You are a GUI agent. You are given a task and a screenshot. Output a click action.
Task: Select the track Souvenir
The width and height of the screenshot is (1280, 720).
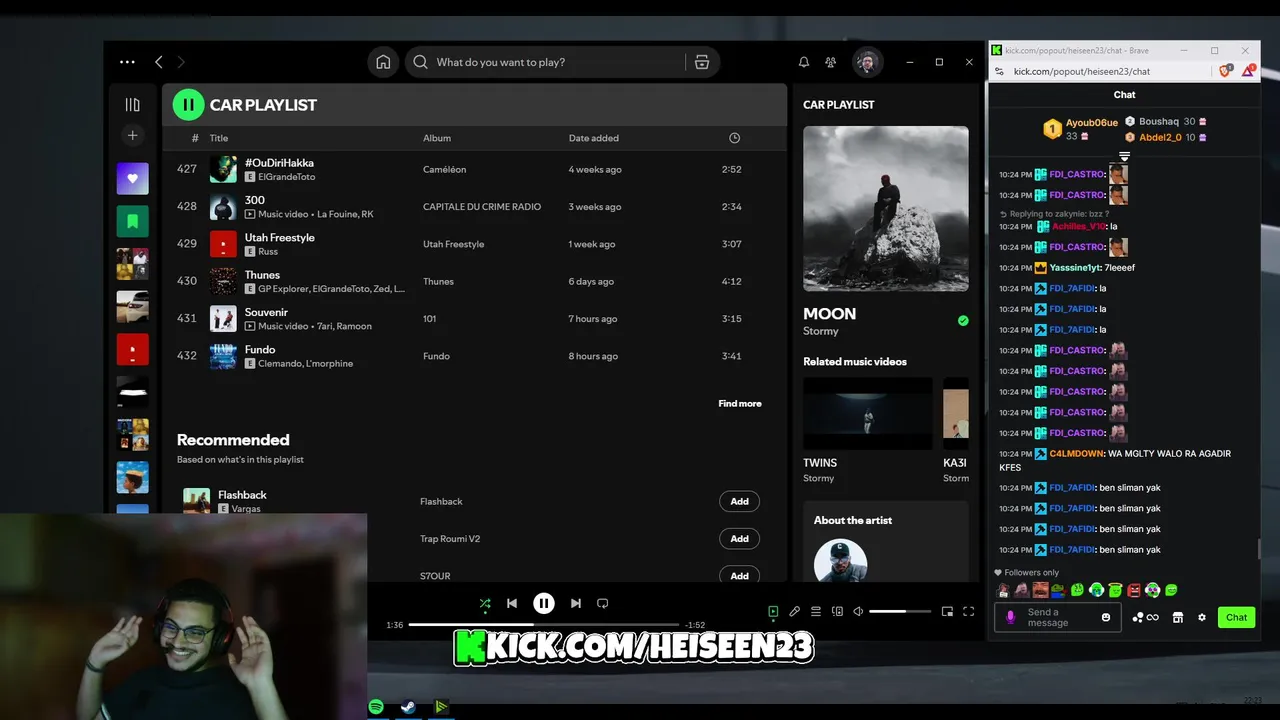pos(266,312)
